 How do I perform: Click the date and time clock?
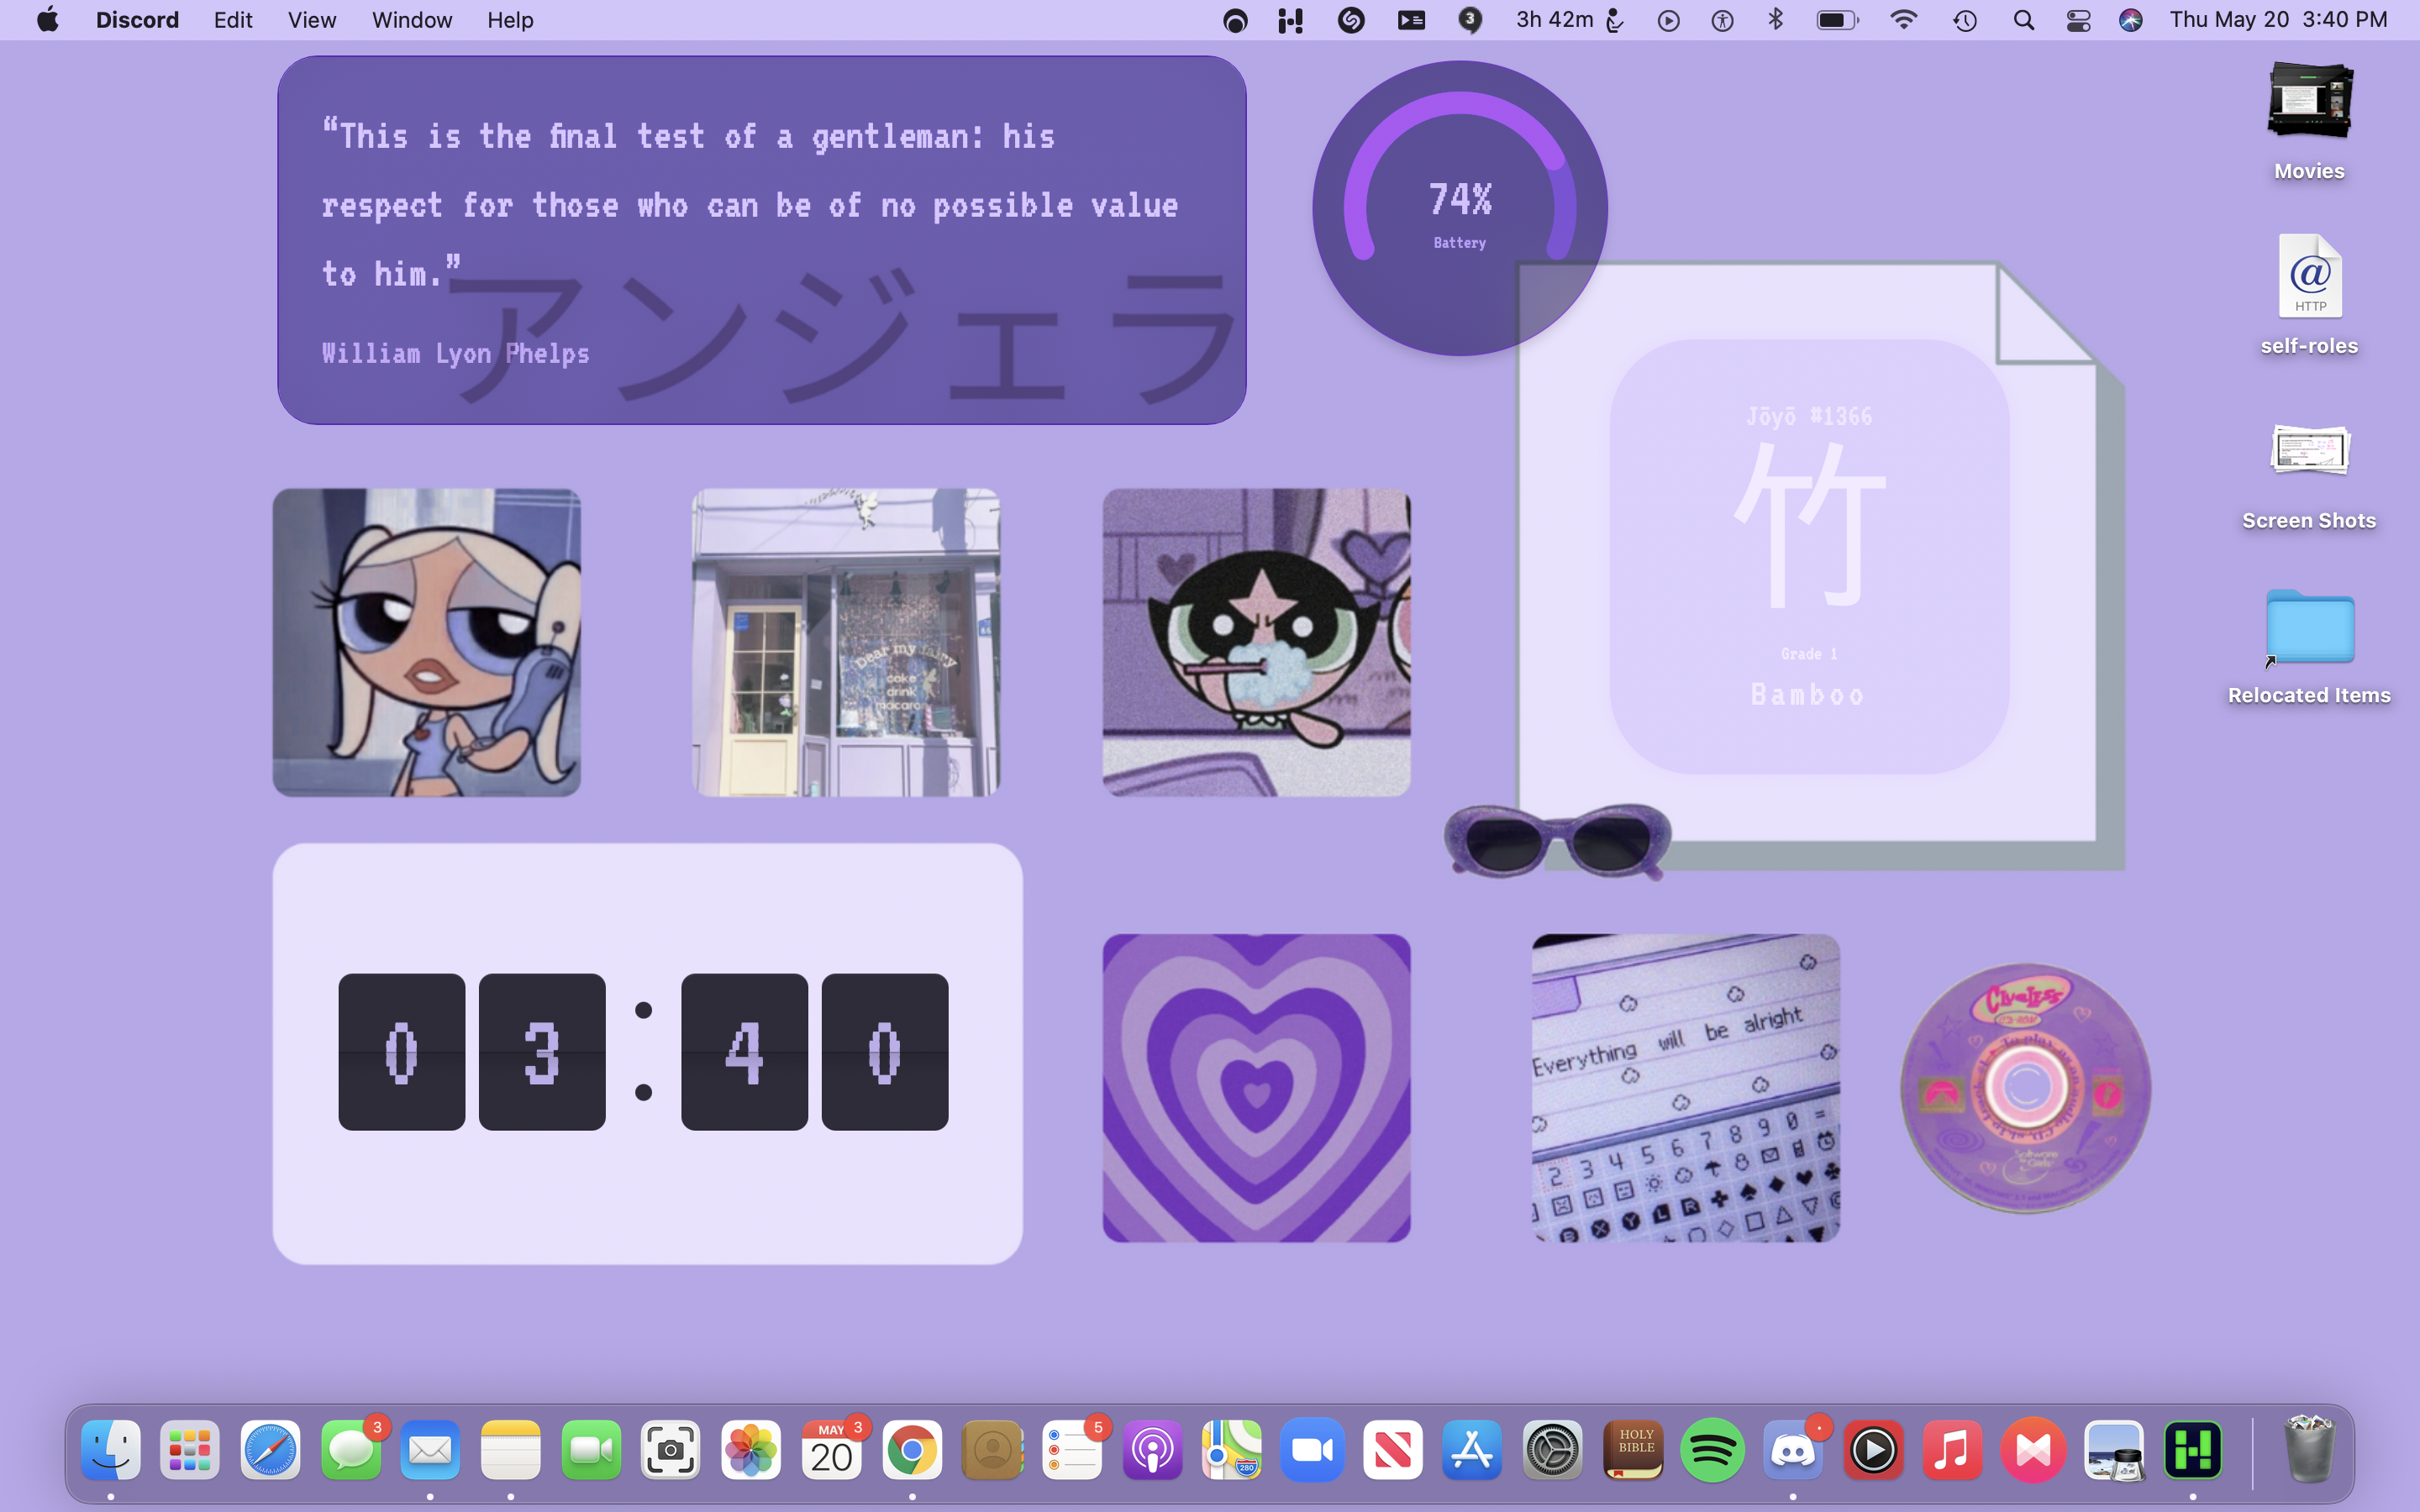pos(2278,20)
